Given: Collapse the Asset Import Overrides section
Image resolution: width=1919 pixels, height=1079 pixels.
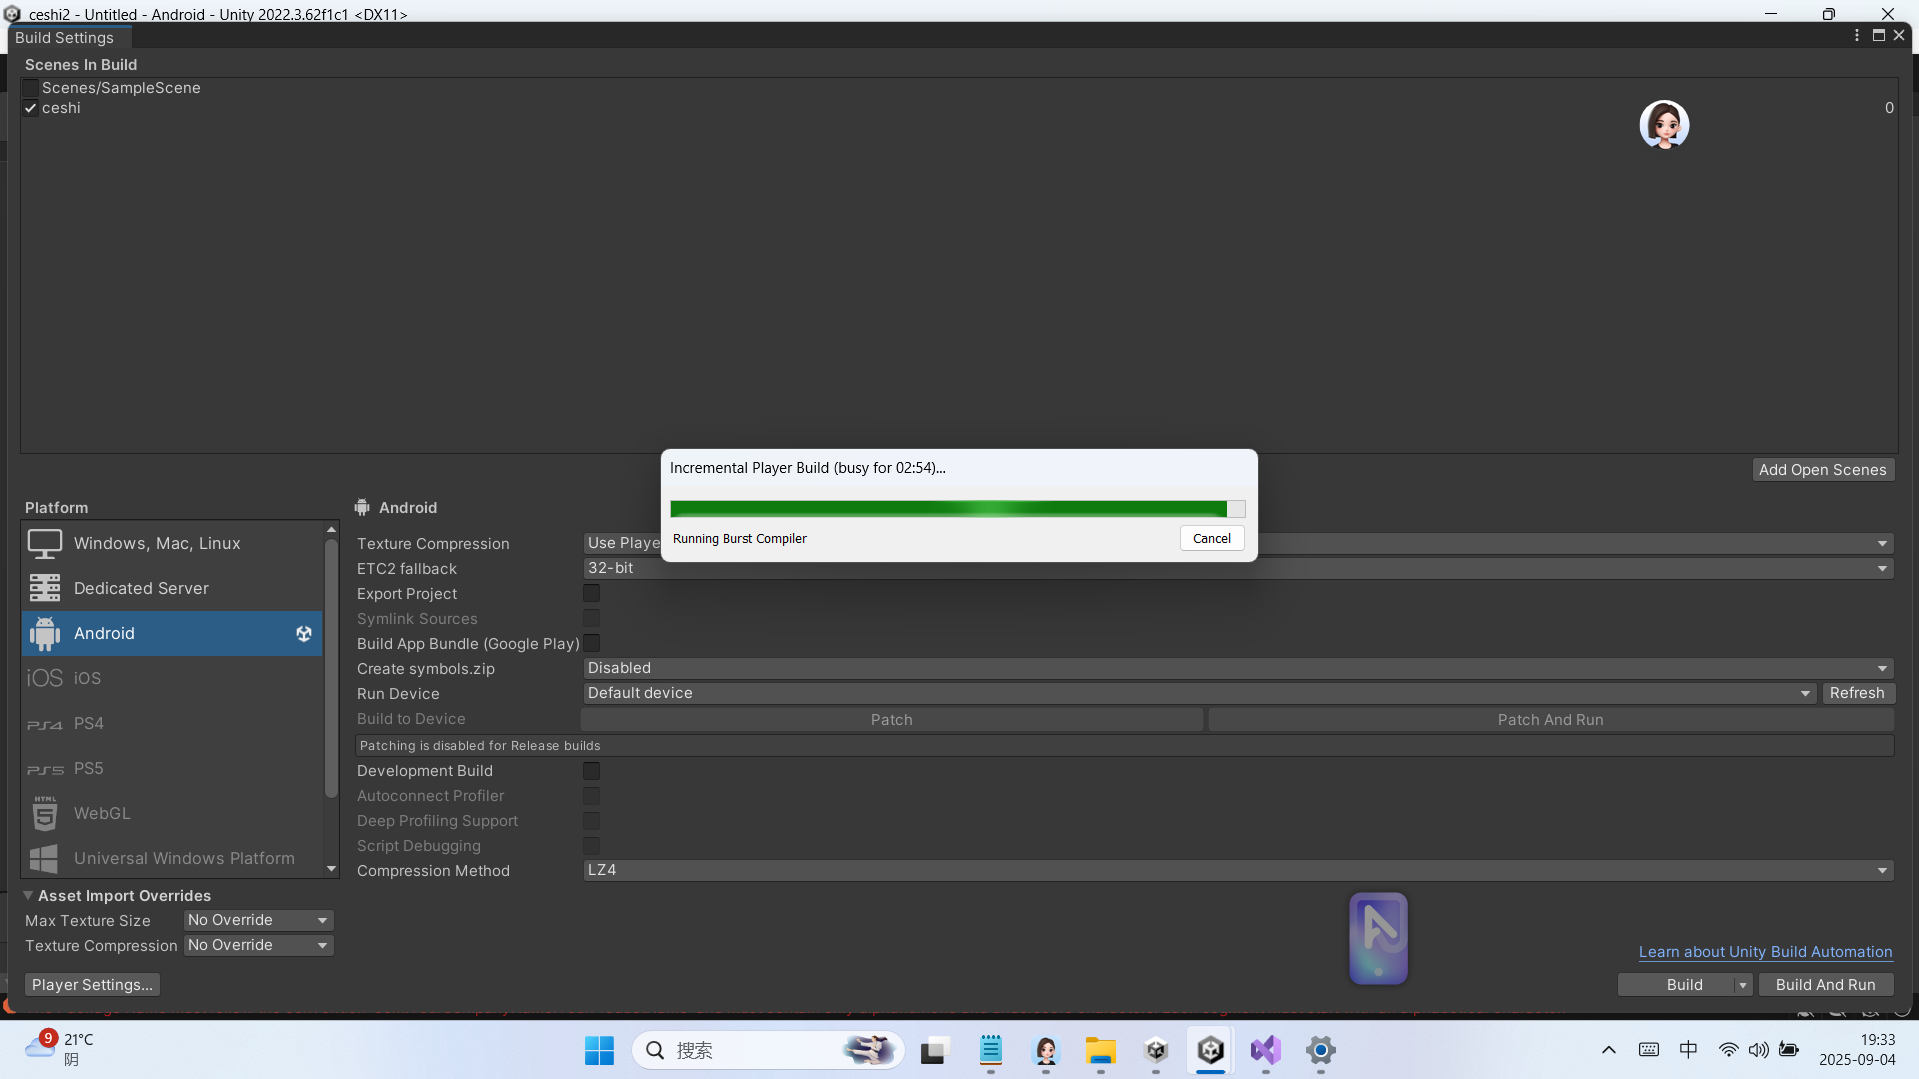Looking at the screenshot, I should pyautogui.click(x=28, y=896).
